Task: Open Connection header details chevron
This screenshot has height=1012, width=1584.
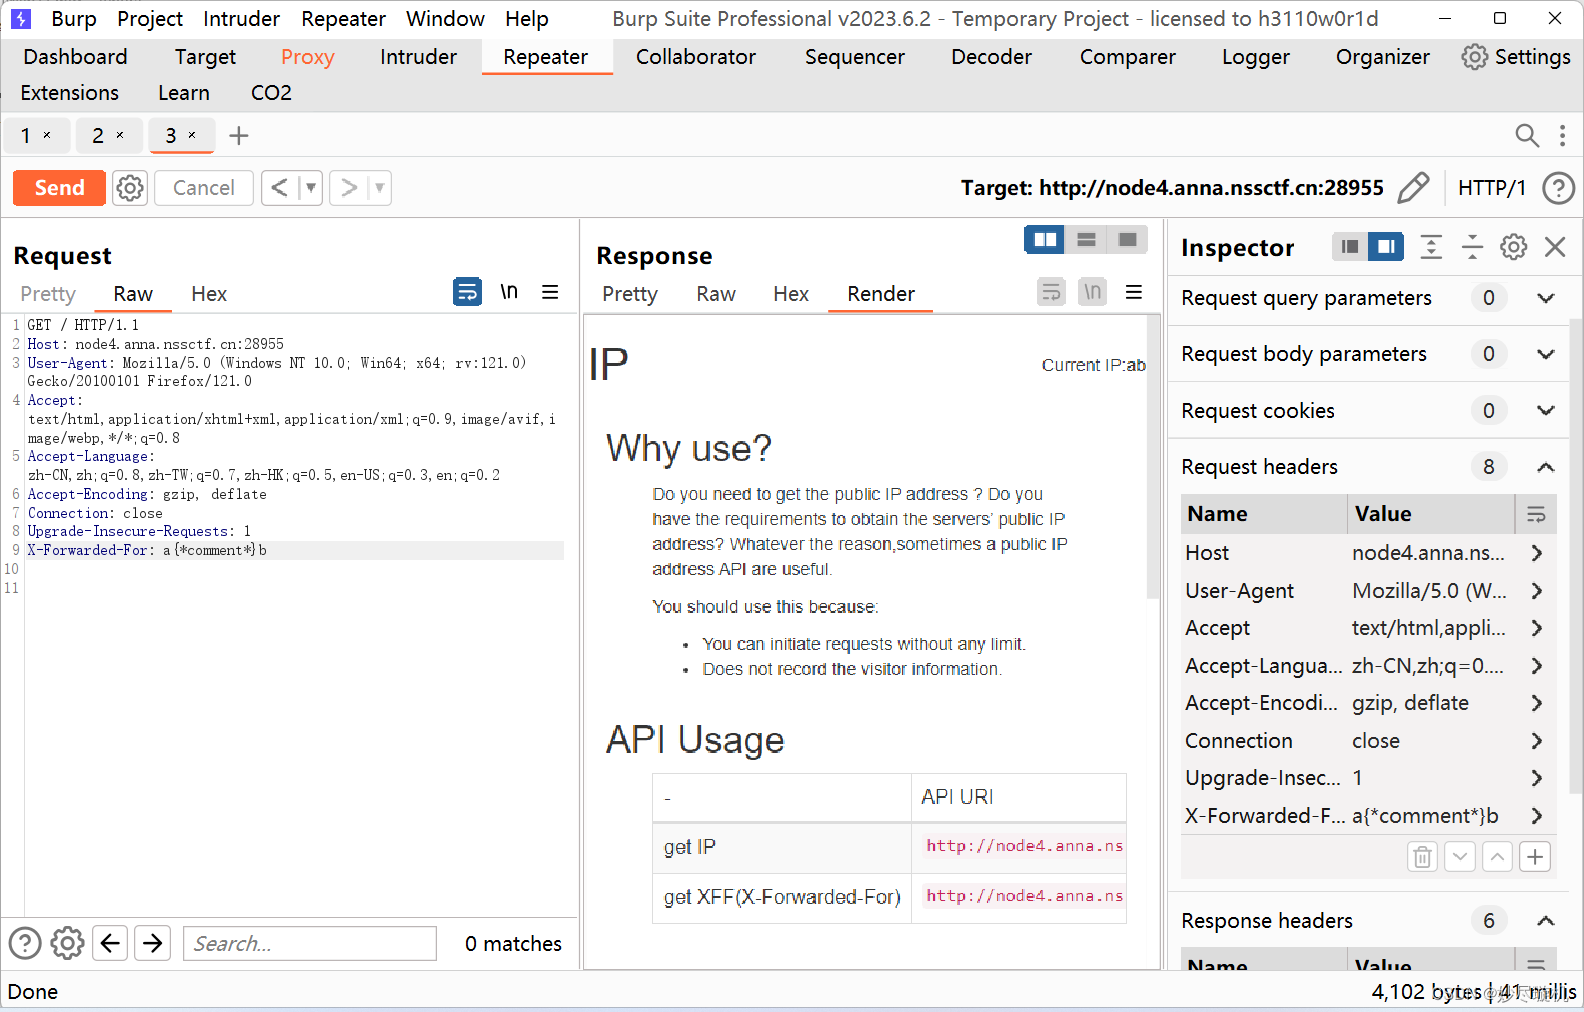Action: [1537, 741]
